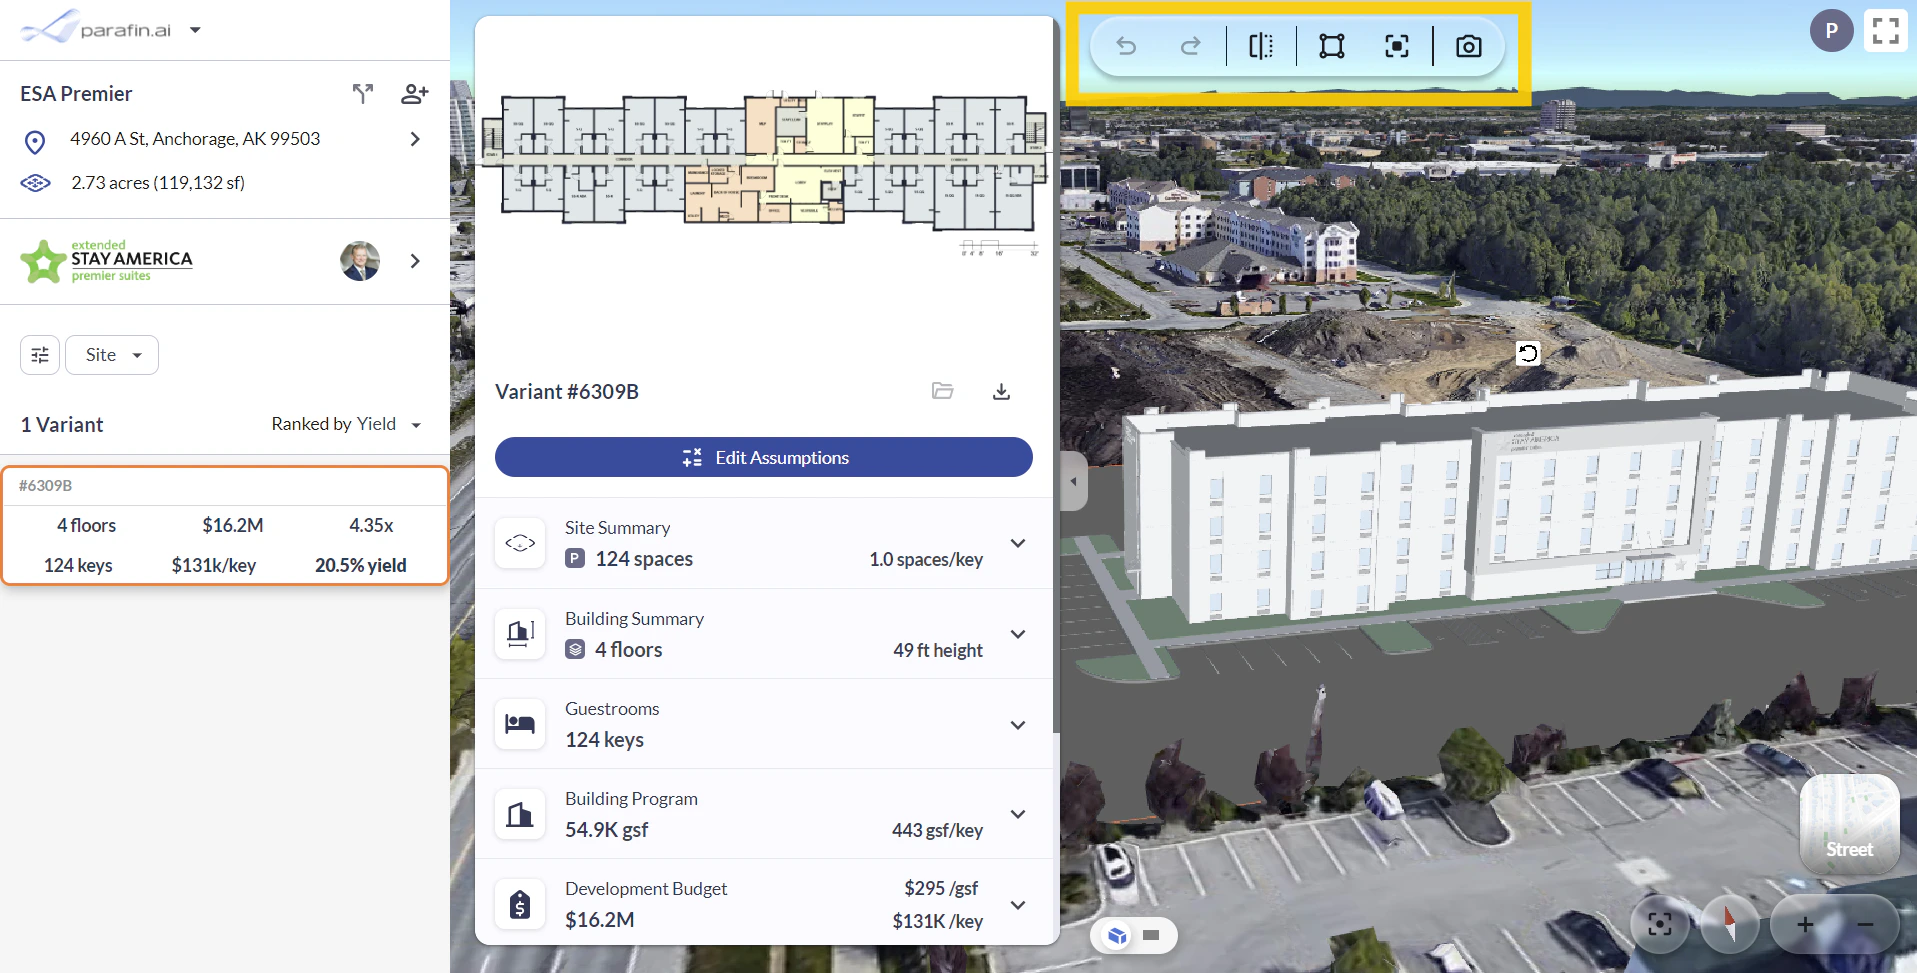Click the frame-building focus icon in the toolbar
Image resolution: width=1917 pixels, height=973 pixels.
[x=1396, y=46]
